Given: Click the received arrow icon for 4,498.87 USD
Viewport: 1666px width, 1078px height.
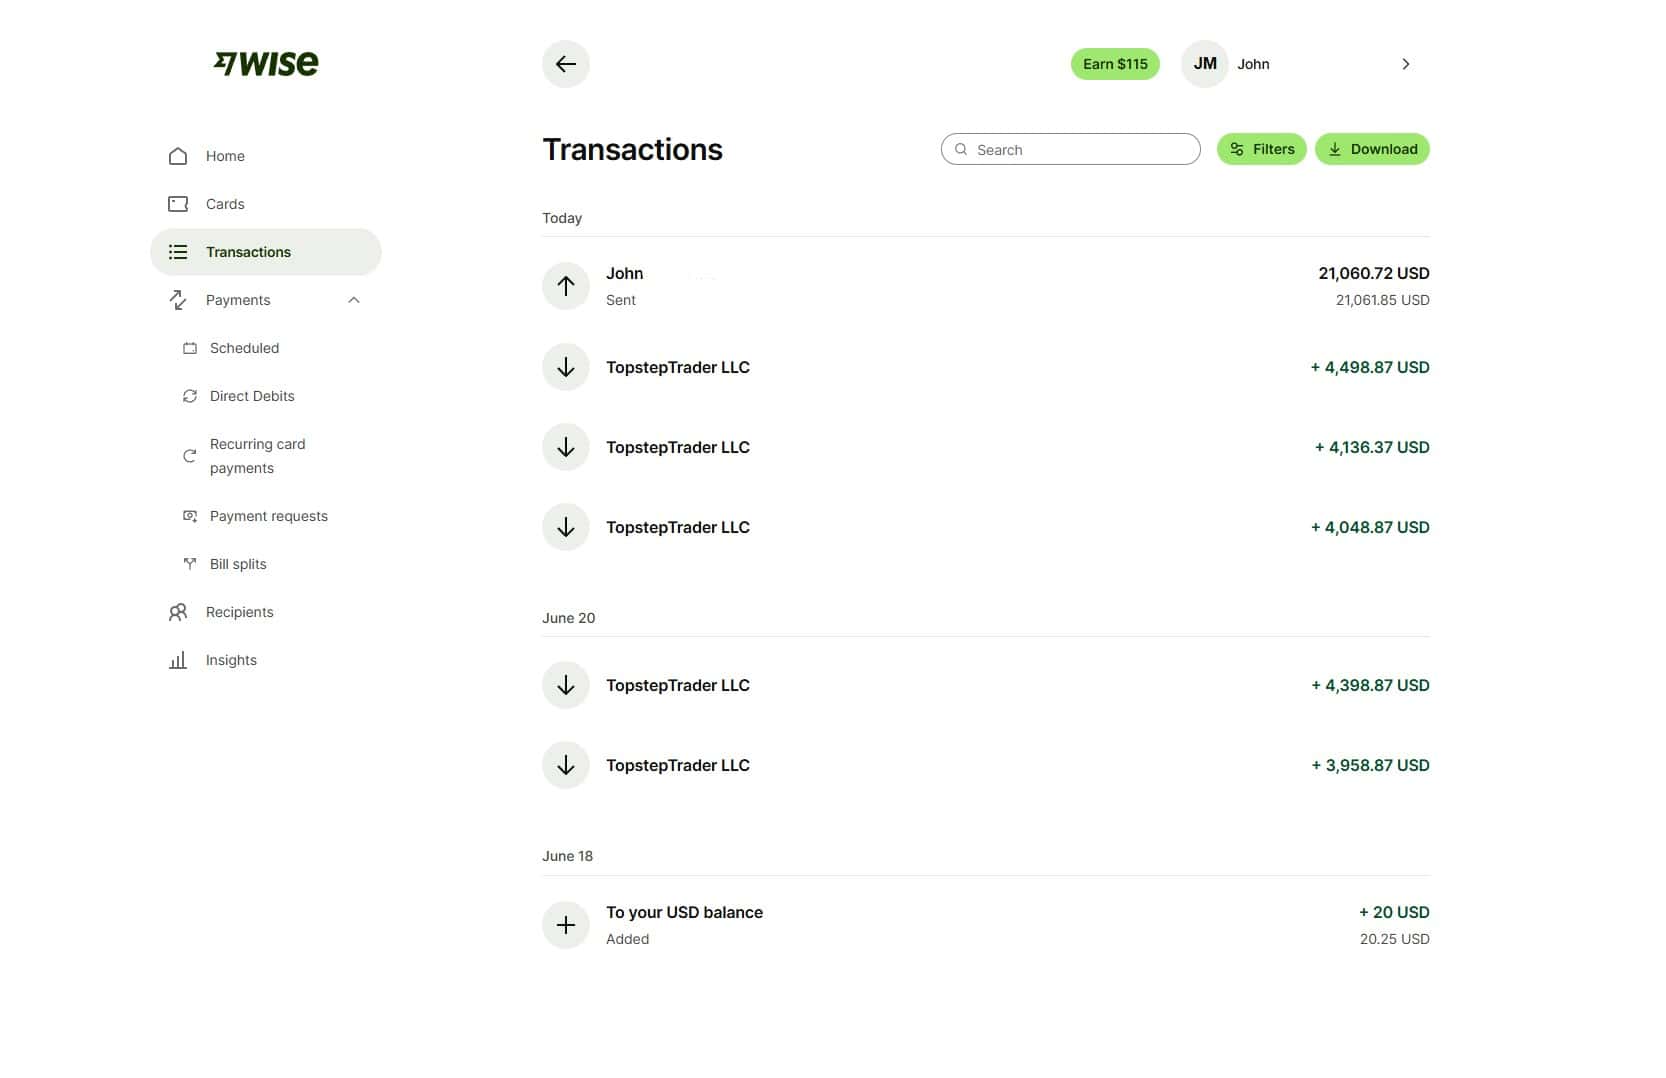Looking at the screenshot, I should point(566,367).
